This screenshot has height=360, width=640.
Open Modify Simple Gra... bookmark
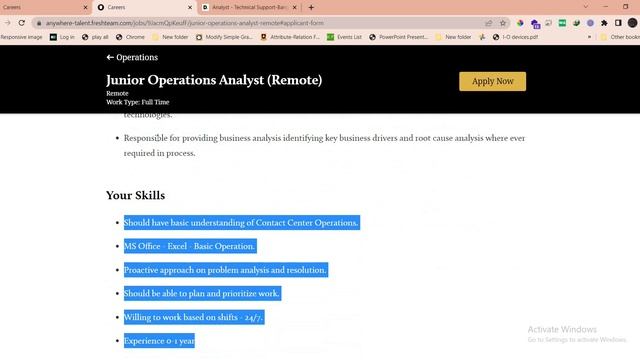pos(224,37)
